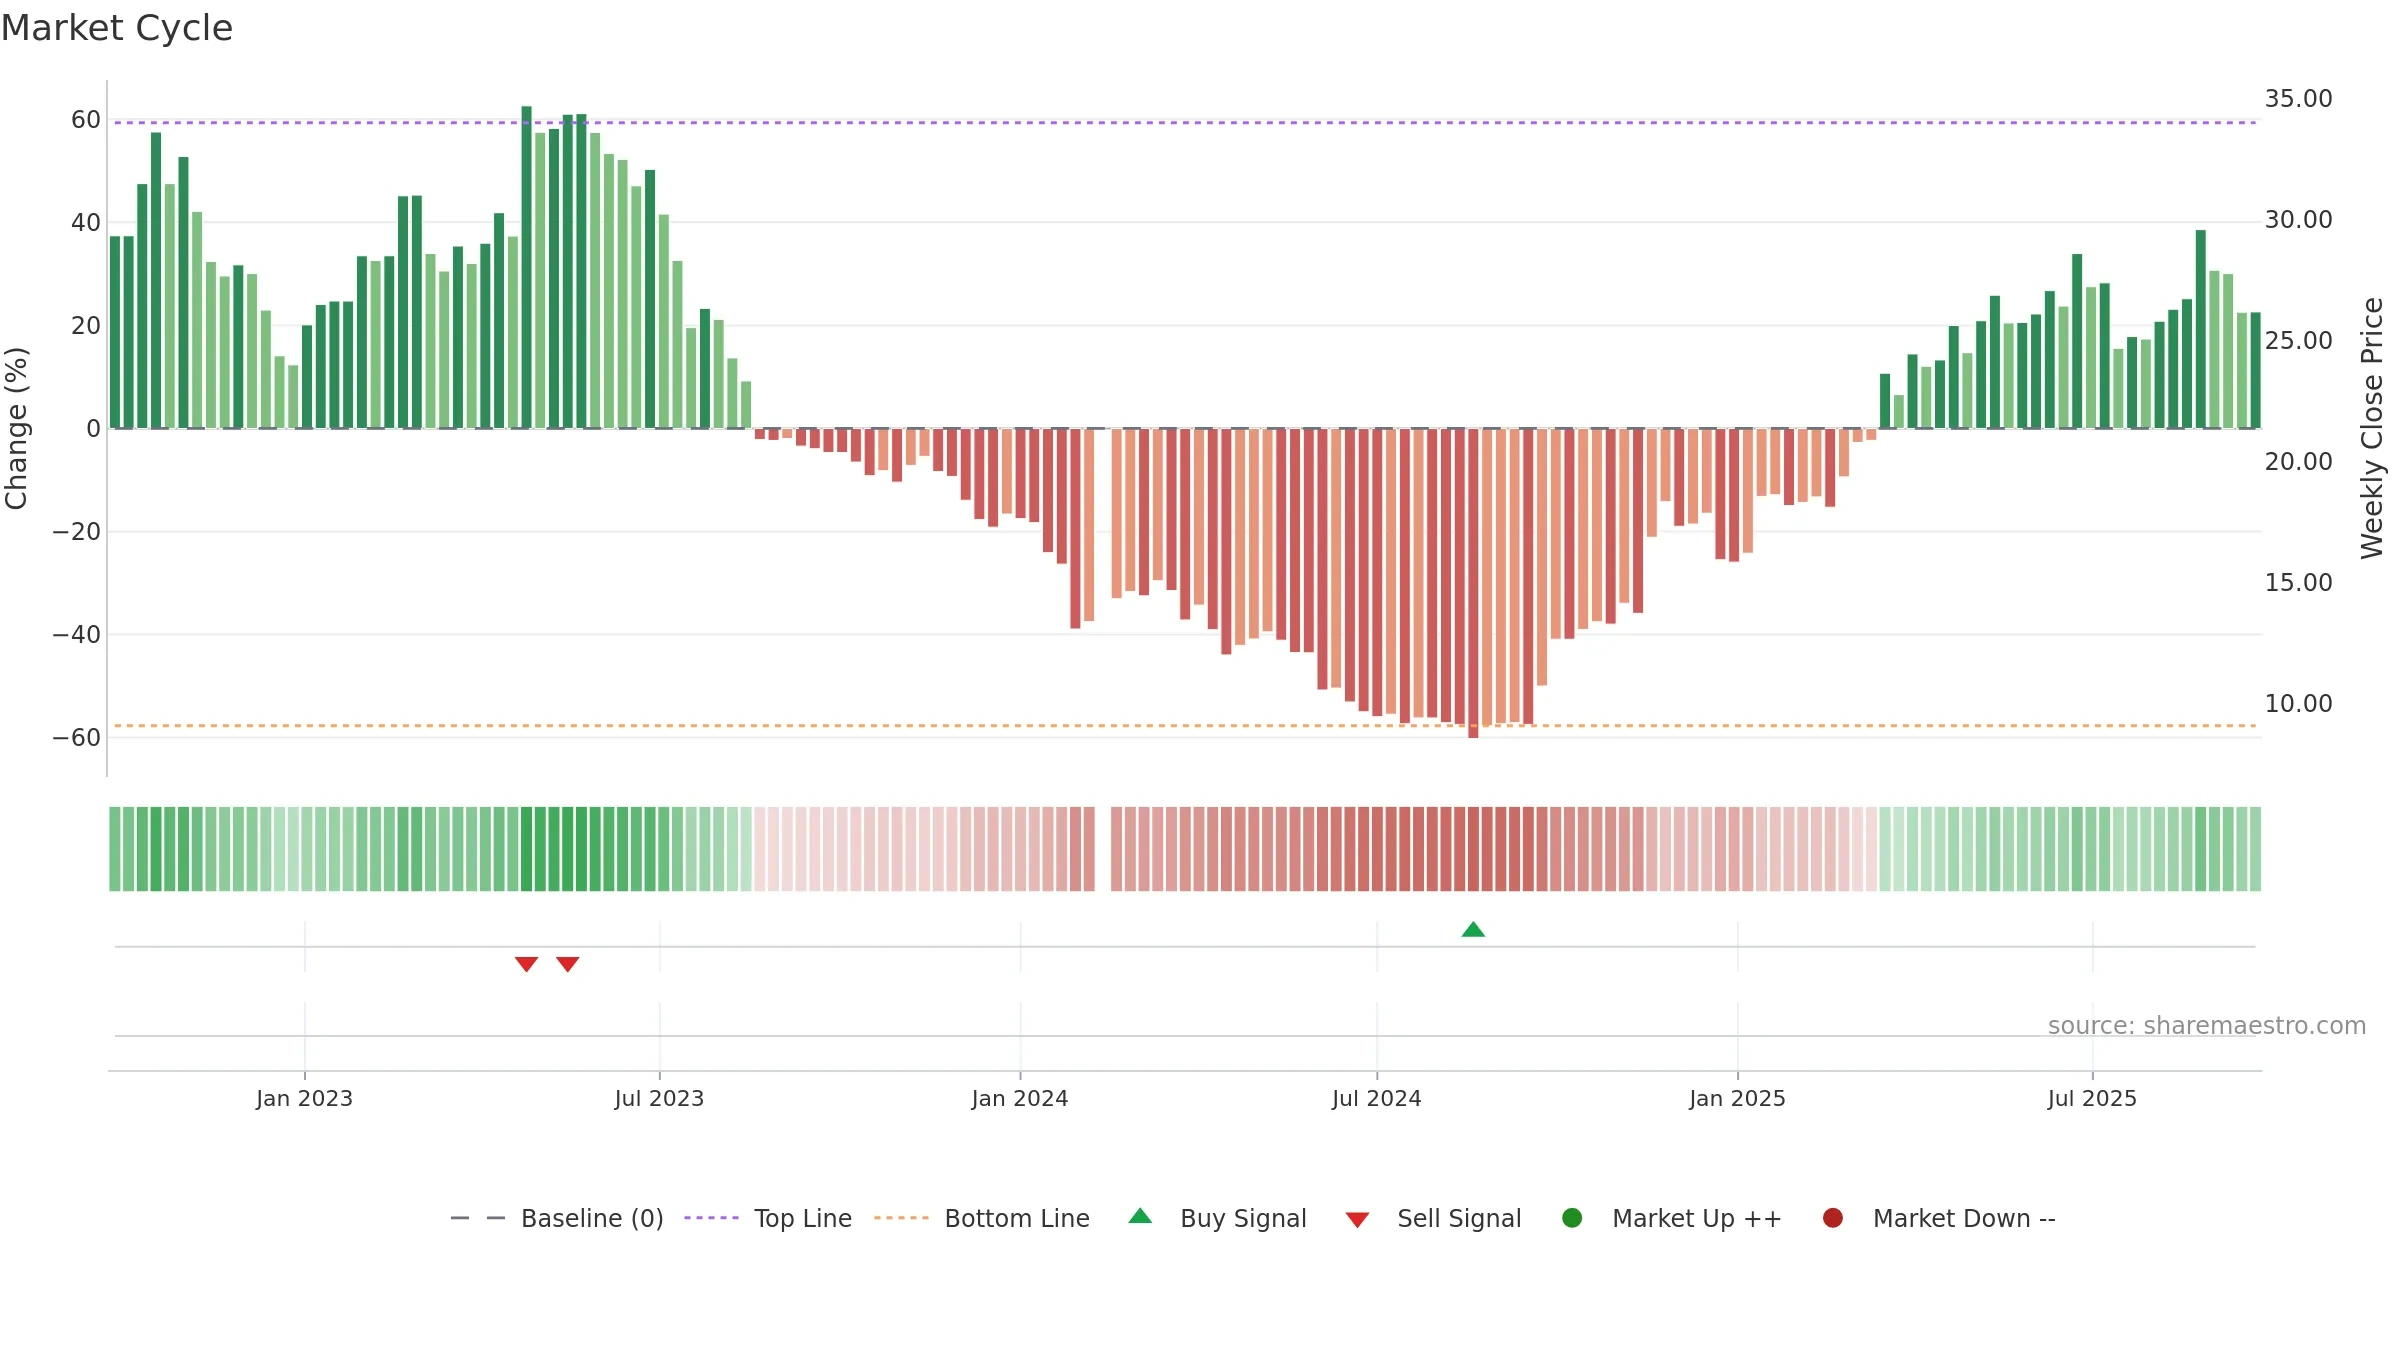The width and height of the screenshot is (2400, 1350).
Task: Click the purple Top Line legend marker
Action: pyautogui.click(x=711, y=1218)
